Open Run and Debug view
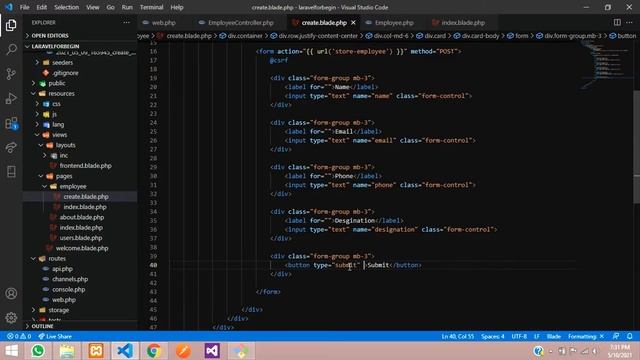Viewport: 640px width, 360px height. click(x=11, y=98)
